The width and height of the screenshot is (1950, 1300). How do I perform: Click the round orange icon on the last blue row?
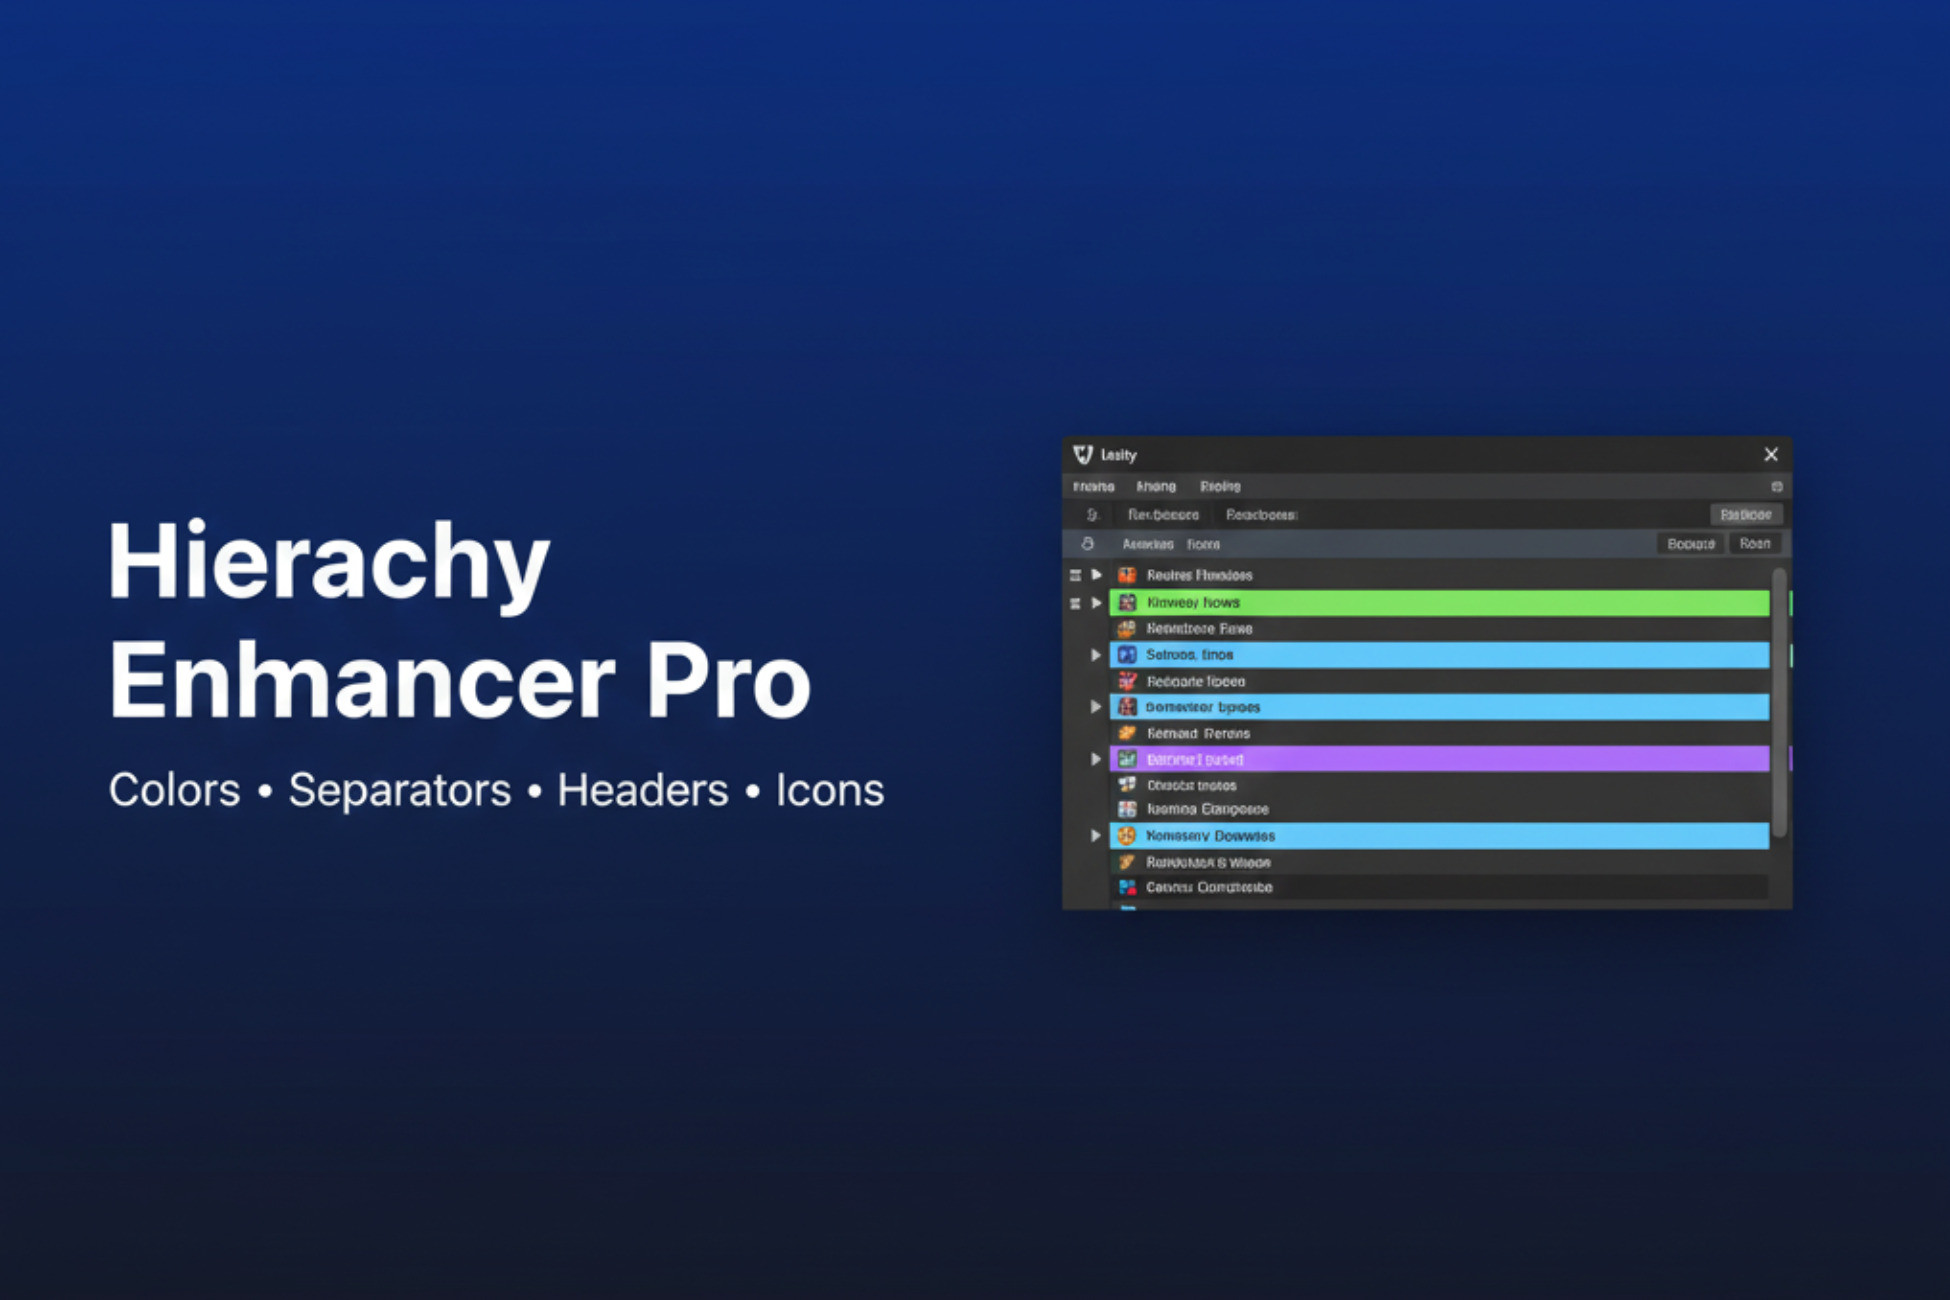(1127, 836)
